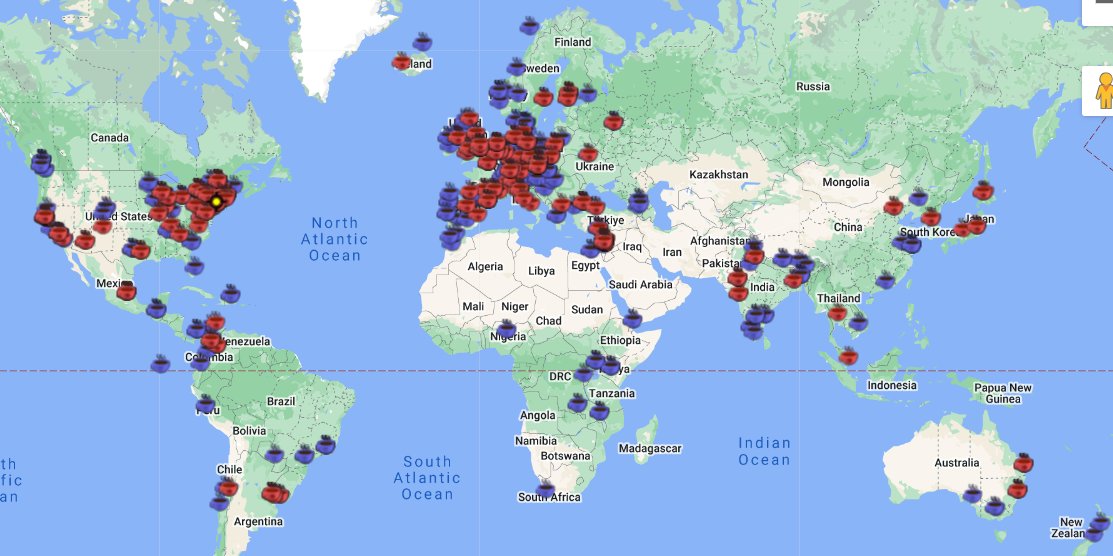The width and height of the screenshot is (1113, 556).
Task: Open blue cup marker in the Caucasus region
Action: tap(638, 202)
